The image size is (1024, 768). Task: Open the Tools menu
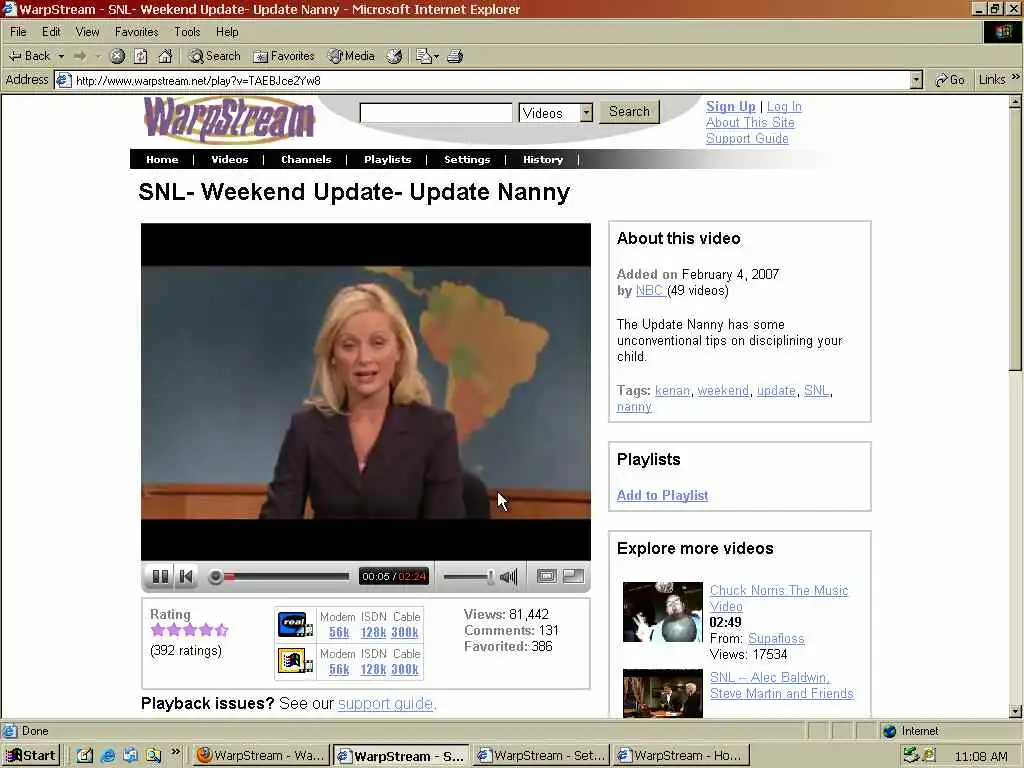click(x=187, y=31)
